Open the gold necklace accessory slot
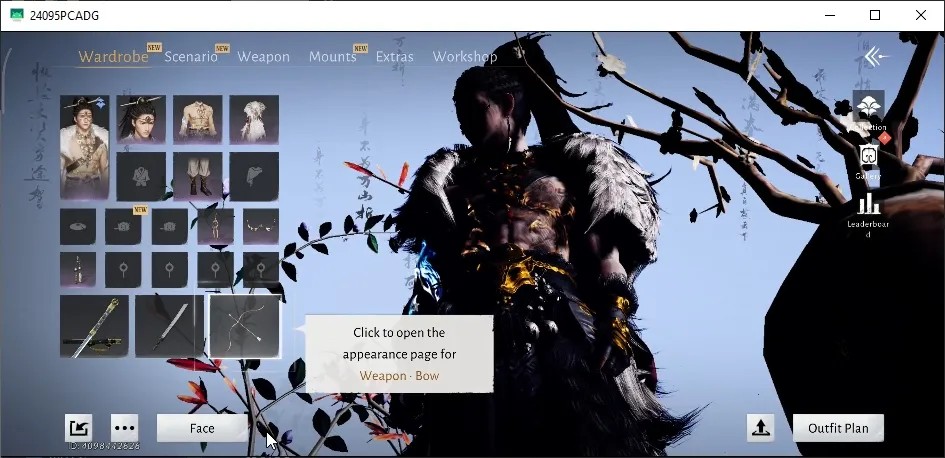The width and height of the screenshot is (945, 458). tap(261, 227)
